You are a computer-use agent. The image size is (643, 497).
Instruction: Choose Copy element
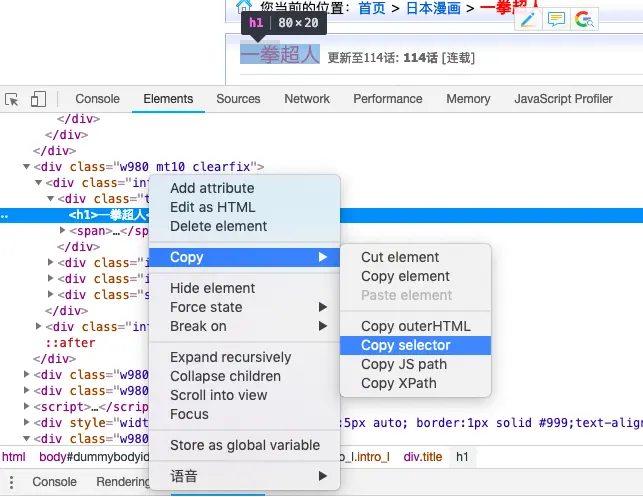point(415,276)
